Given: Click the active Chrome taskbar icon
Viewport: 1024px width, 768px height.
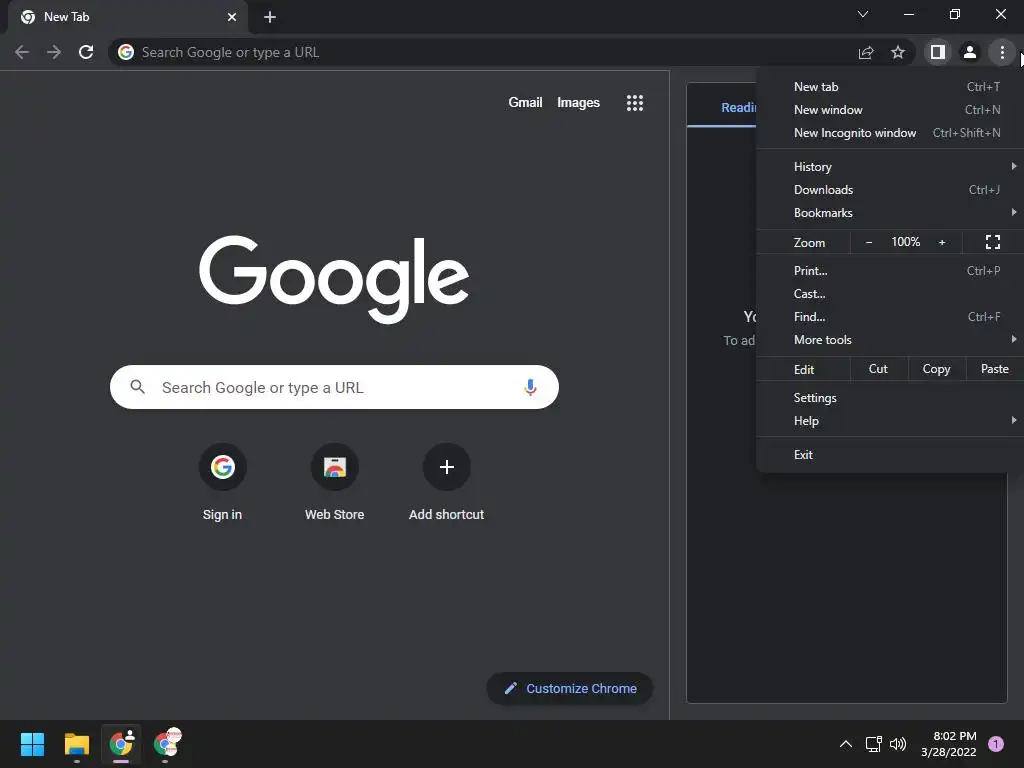Looking at the screenshot, I should point(121,744).
